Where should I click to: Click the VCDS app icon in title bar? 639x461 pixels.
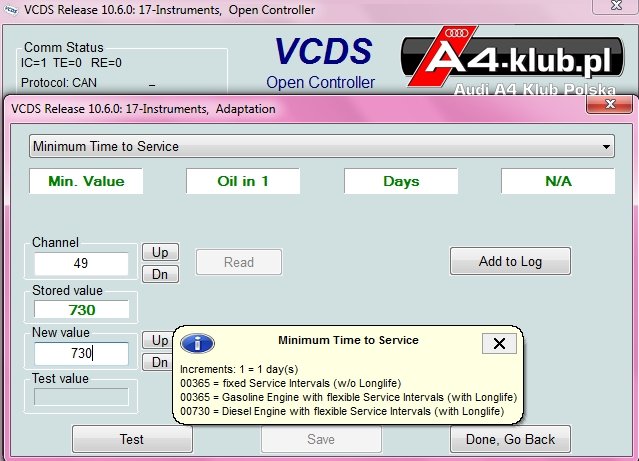point(11,10)
